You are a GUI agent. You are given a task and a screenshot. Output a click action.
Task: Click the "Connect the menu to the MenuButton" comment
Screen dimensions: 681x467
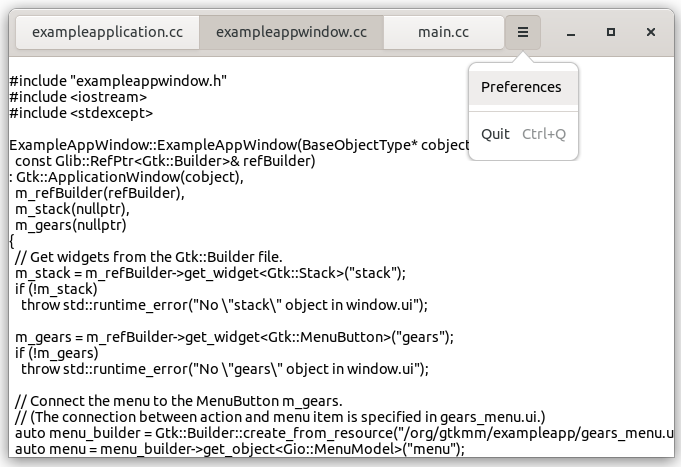[x=180, y=401]
